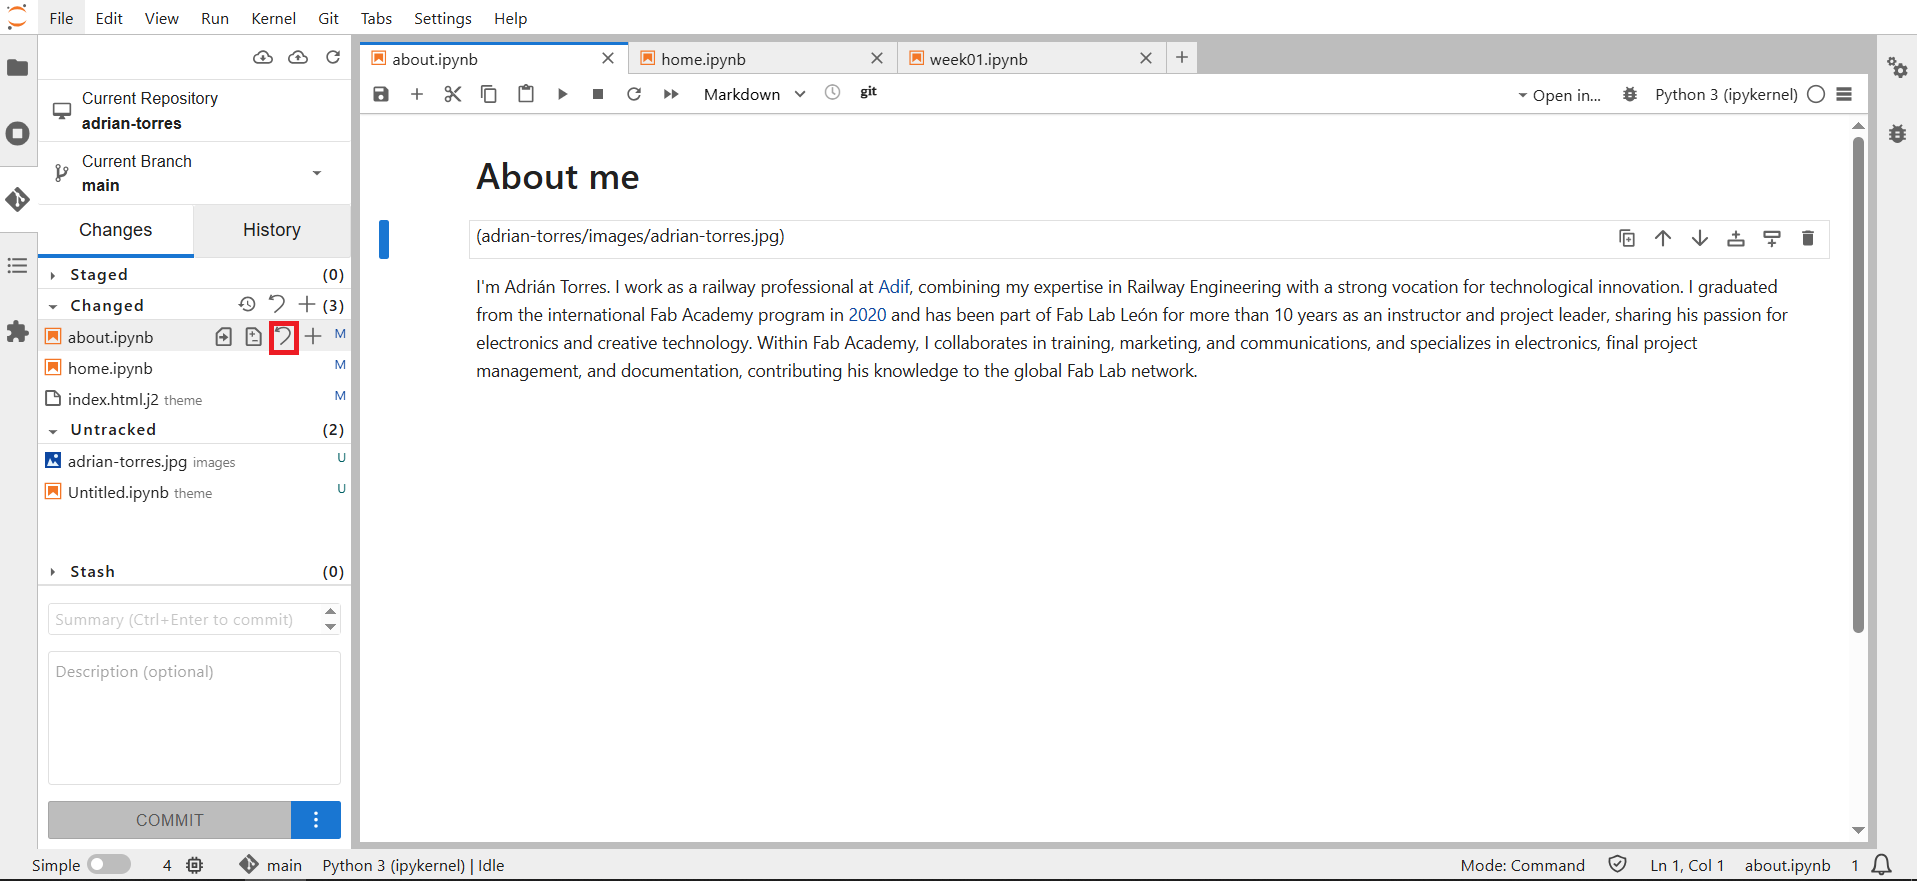The width and height of the screenshot is (1917, 881).
Task: Switch to the History tab
Action: tap(271, 230)
